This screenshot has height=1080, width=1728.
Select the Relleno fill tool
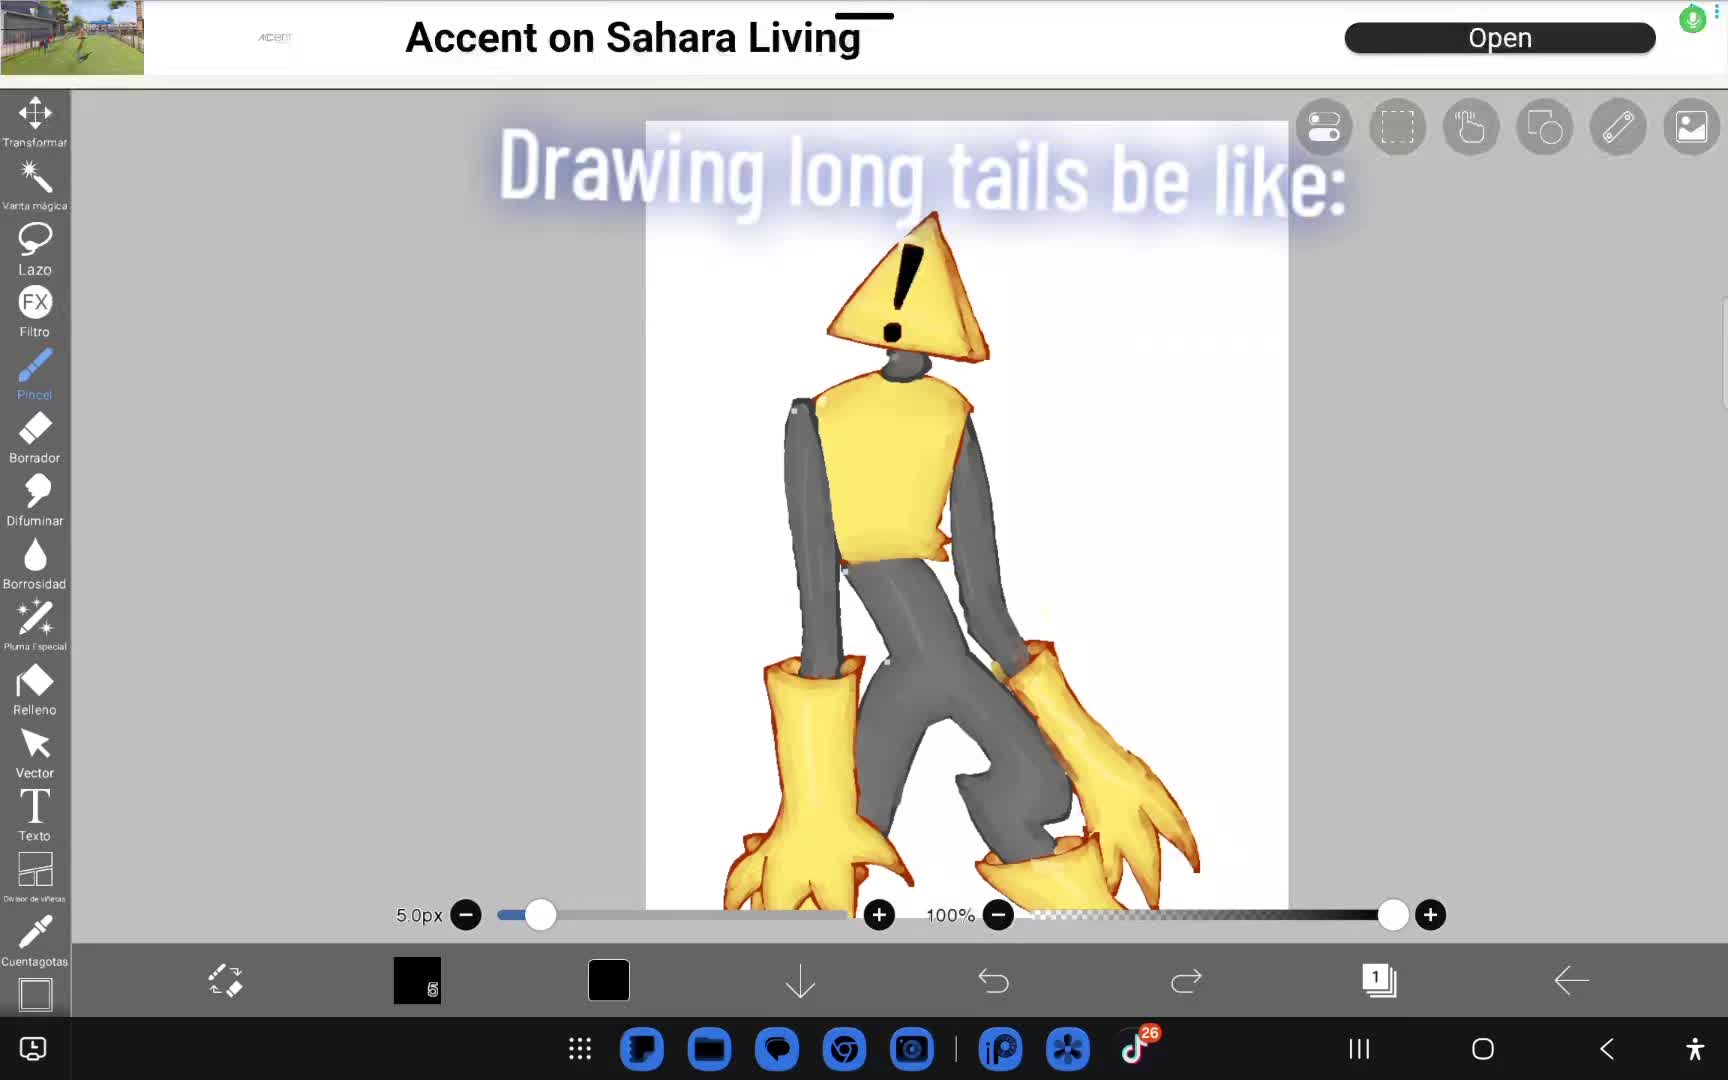click(35, 689)
